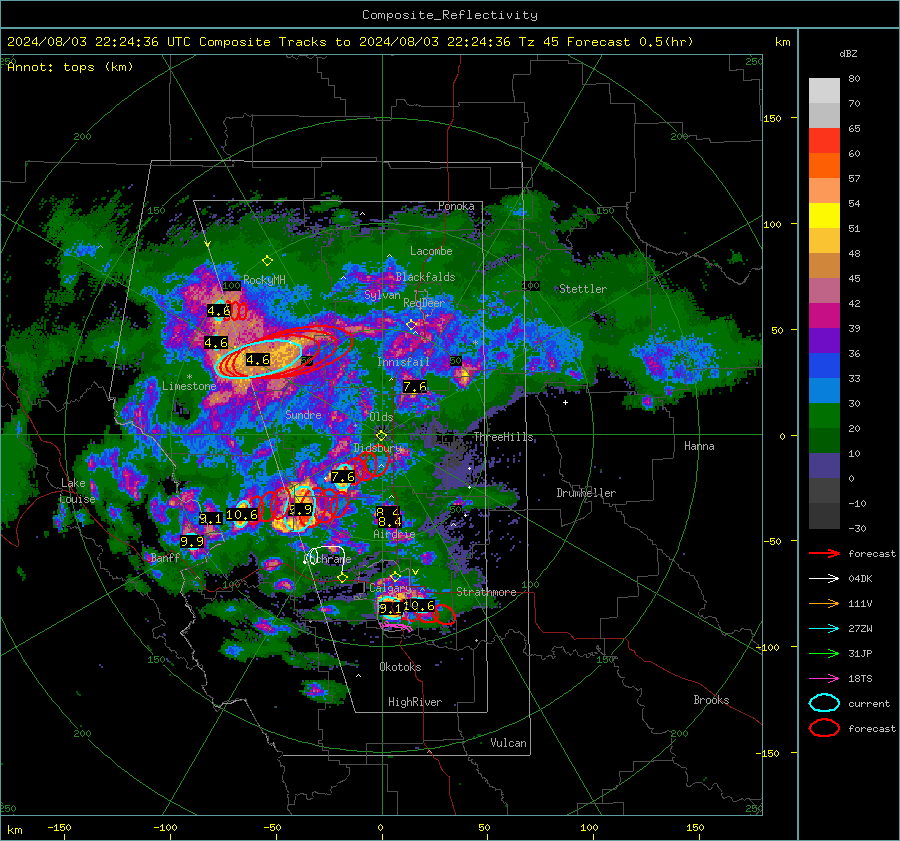Click the 30 dBZ green swatch

(x=824, y=415)
